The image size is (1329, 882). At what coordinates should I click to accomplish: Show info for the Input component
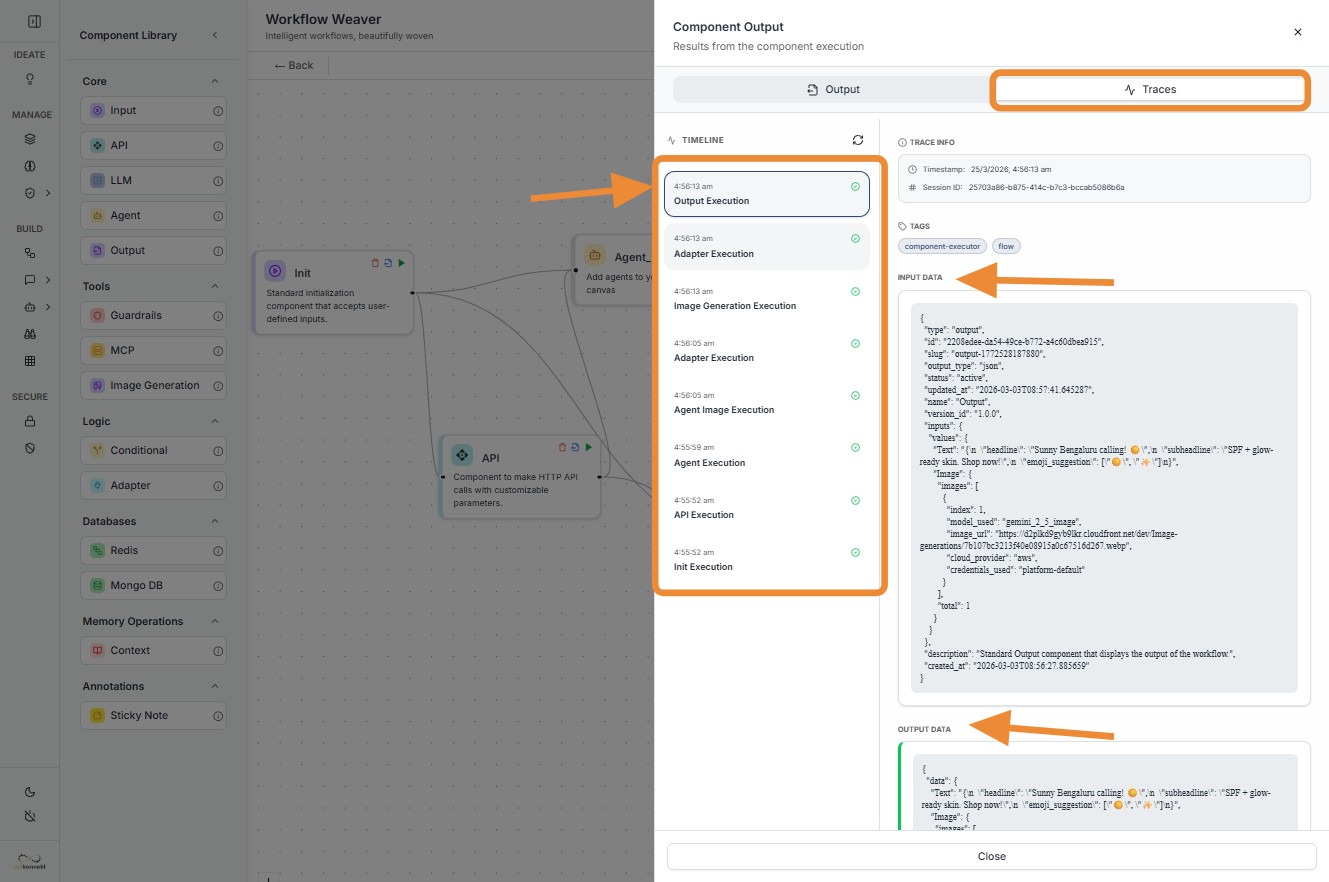tap(218, 111)
